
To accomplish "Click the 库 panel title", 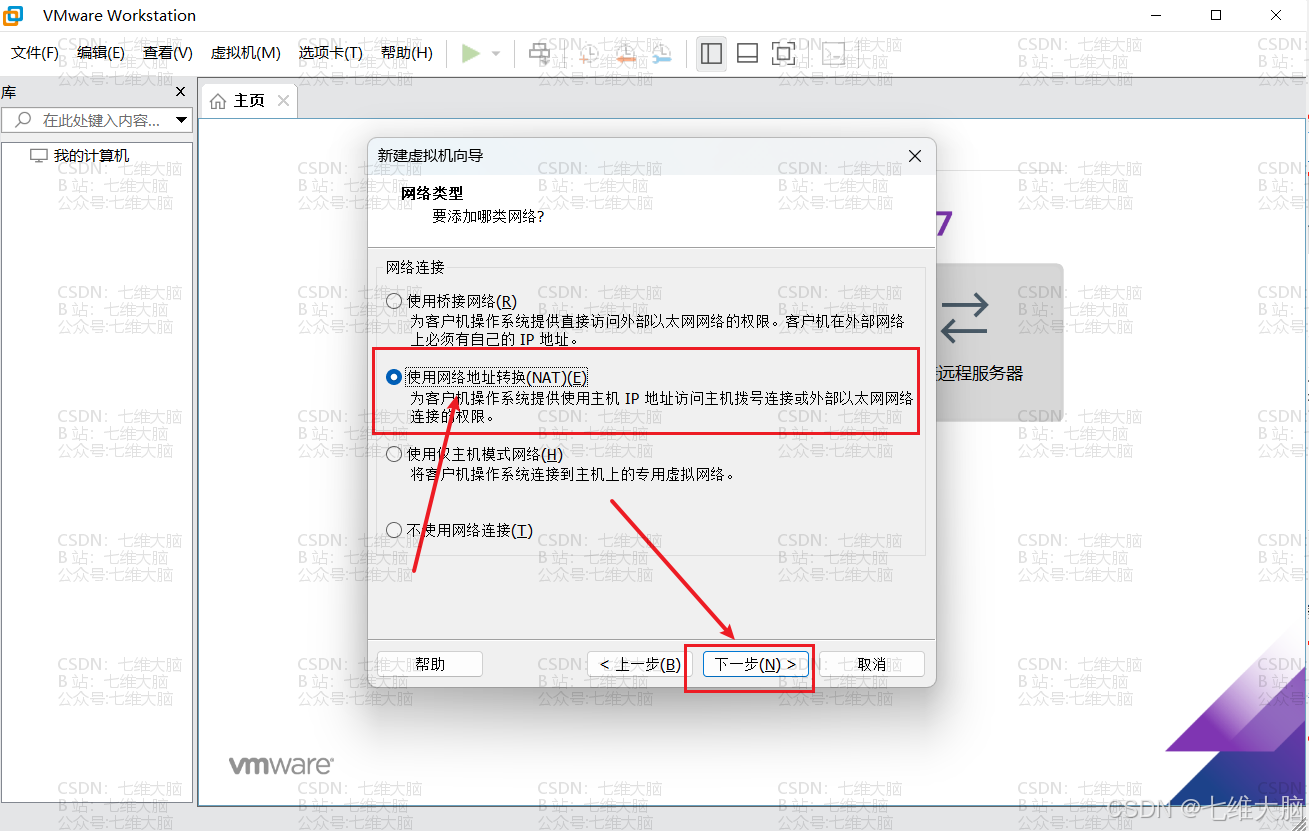I will pos(8,92).
